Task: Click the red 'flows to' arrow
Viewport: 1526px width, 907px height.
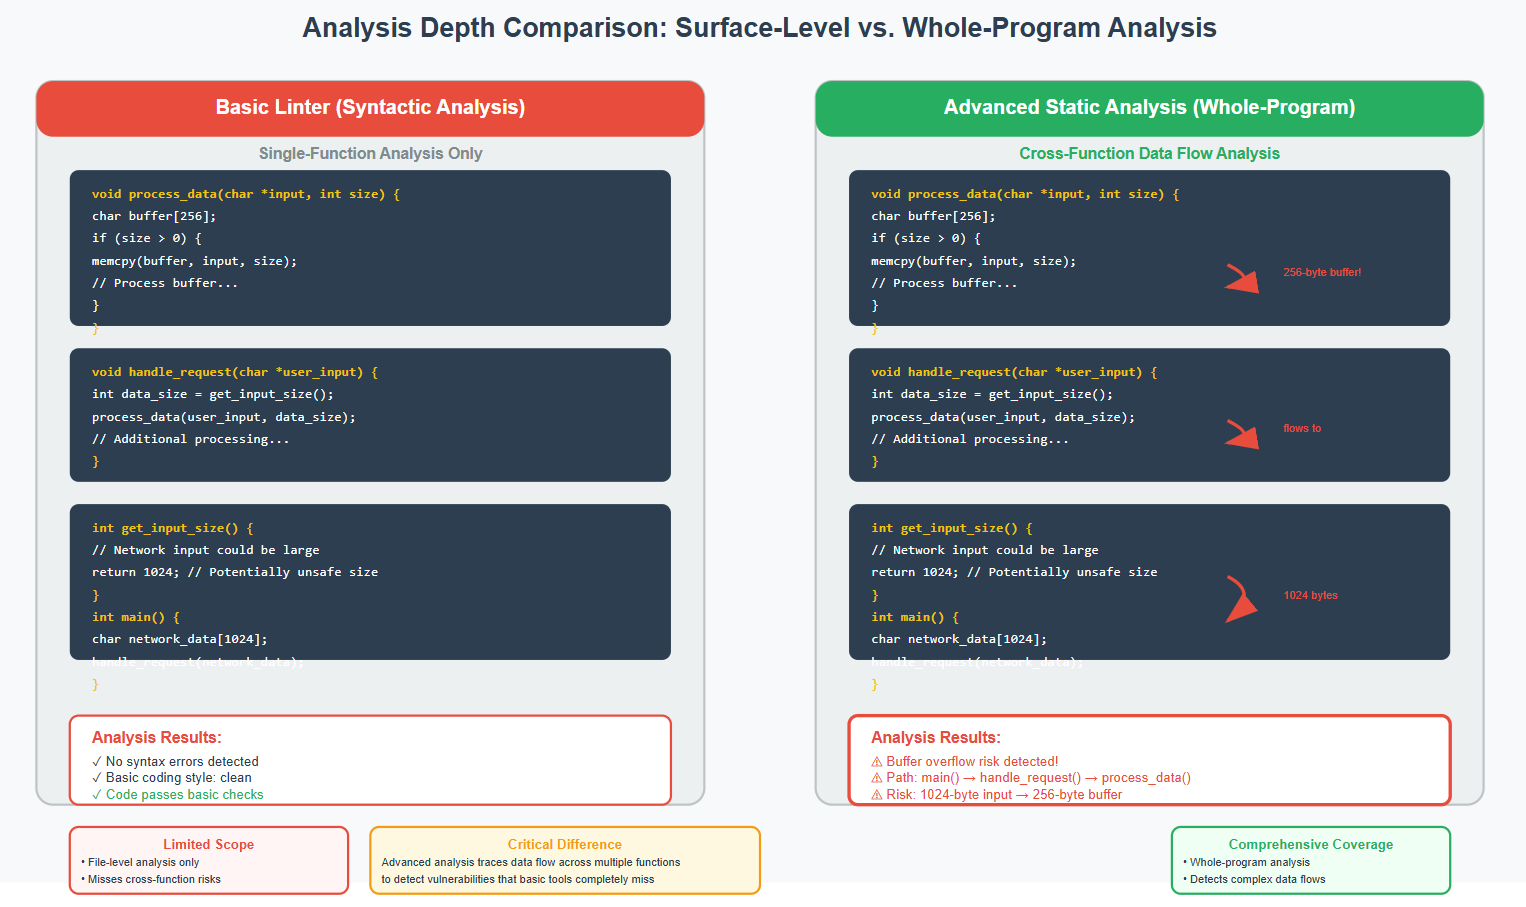Action: coord(1243,434)
